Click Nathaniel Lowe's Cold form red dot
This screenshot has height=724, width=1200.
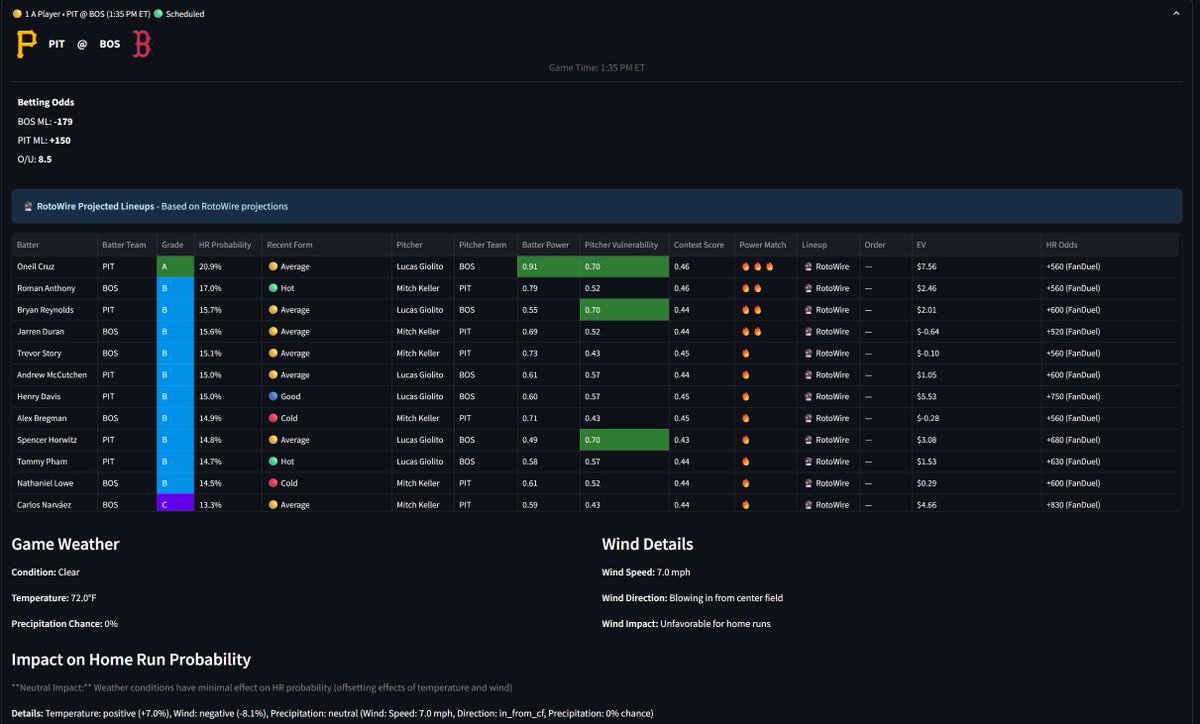tap(273, 483)
